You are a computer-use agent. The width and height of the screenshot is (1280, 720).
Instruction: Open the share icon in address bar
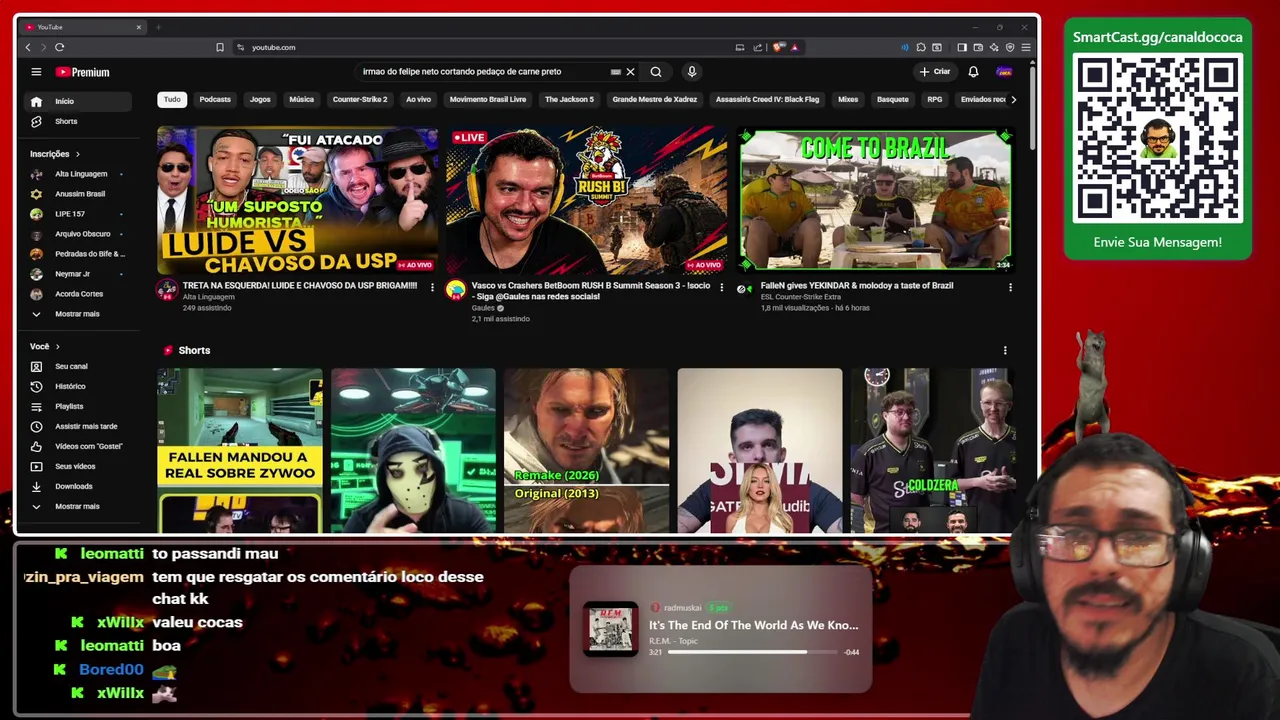point(757,47)
